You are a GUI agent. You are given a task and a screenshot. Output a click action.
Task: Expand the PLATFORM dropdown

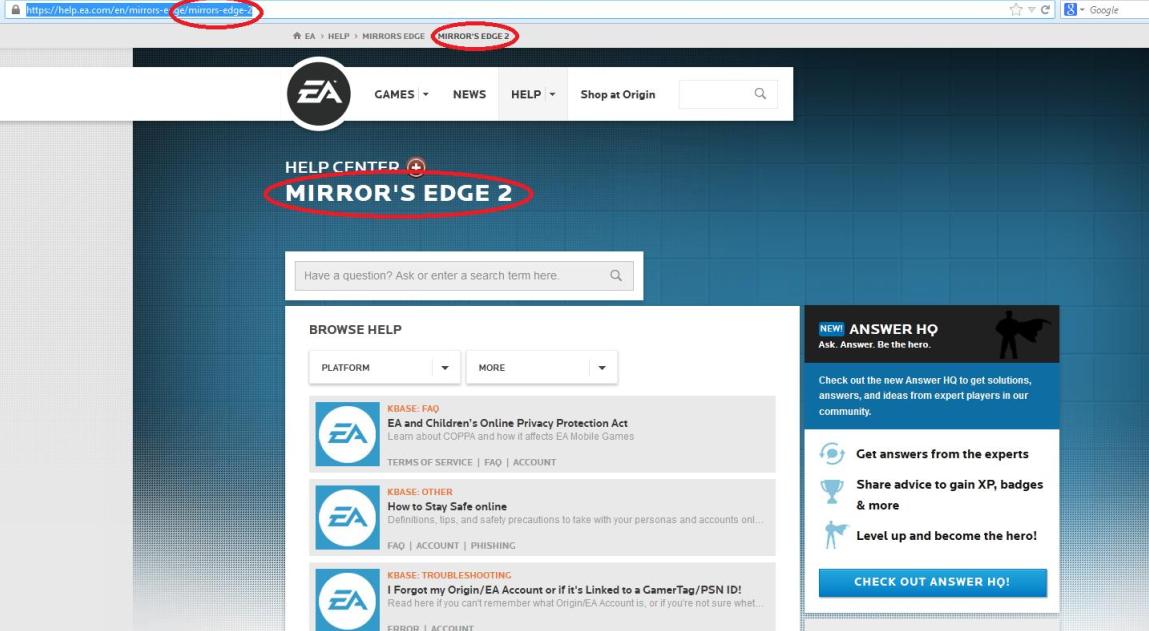coord(384,368)
